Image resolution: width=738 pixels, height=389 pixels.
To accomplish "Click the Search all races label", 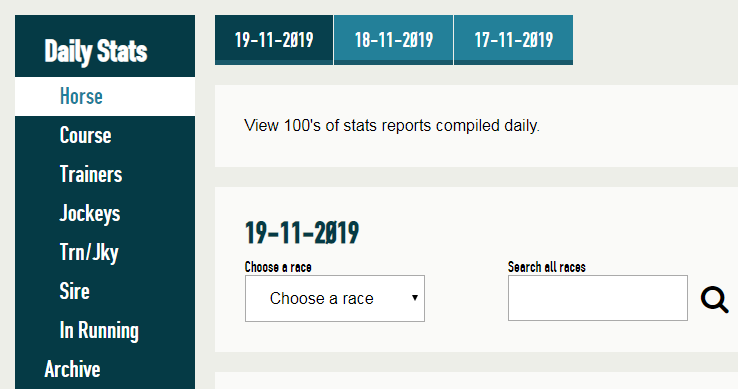I will (546, 267).
